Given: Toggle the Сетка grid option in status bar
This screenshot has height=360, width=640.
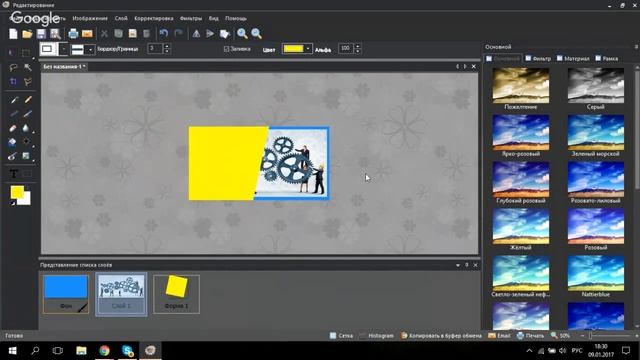Looking at the screenshot, I should pos(341,336).
